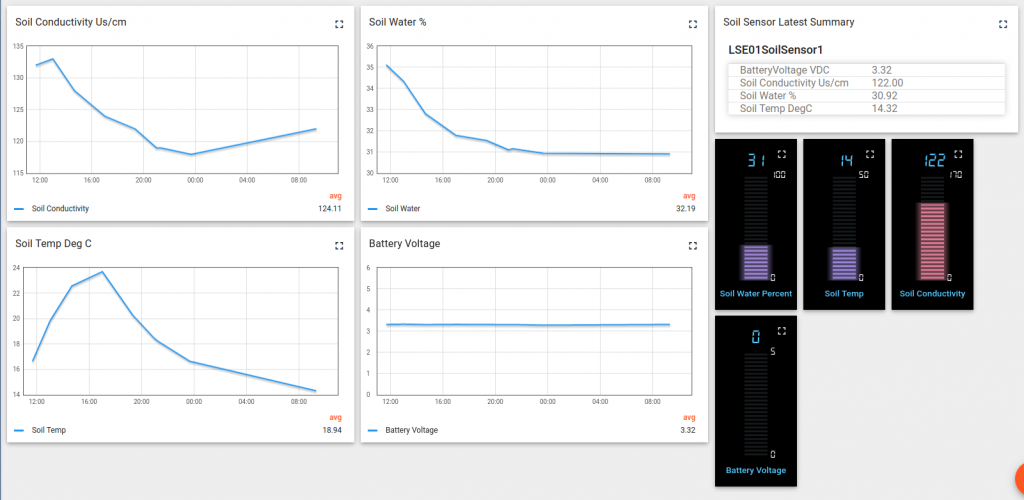Toggle Soil Temp series in legend
The height and width of the screenshot is (500, 1024).
point(48,430)
